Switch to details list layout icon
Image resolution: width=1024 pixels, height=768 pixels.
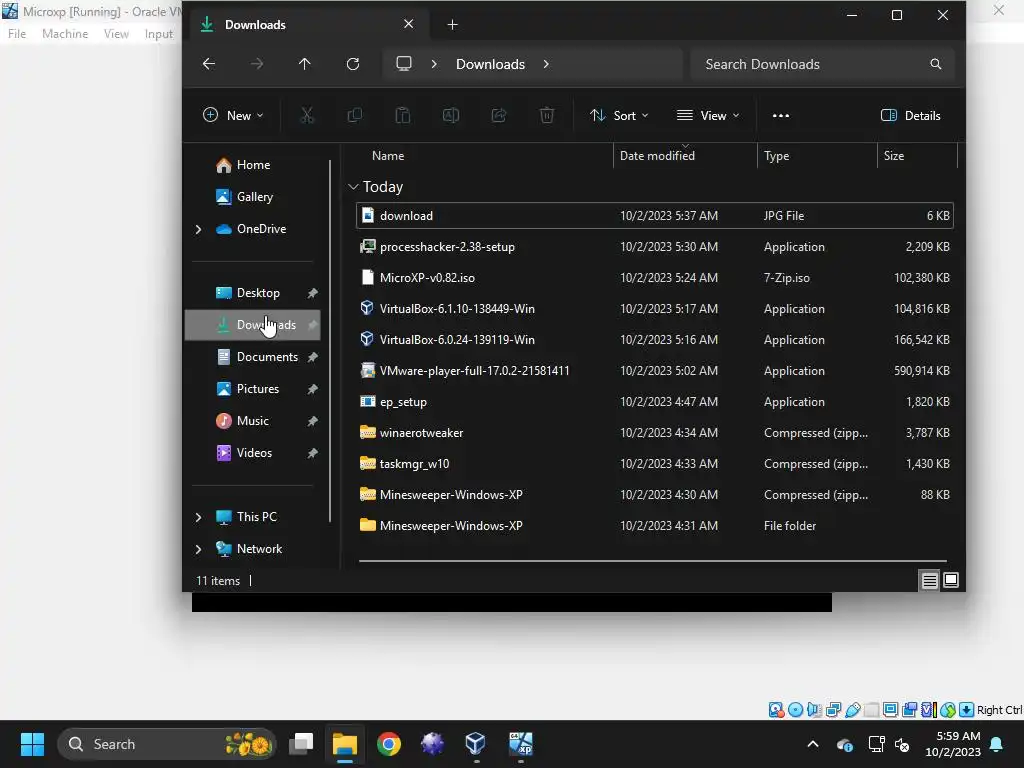(929, 580)
